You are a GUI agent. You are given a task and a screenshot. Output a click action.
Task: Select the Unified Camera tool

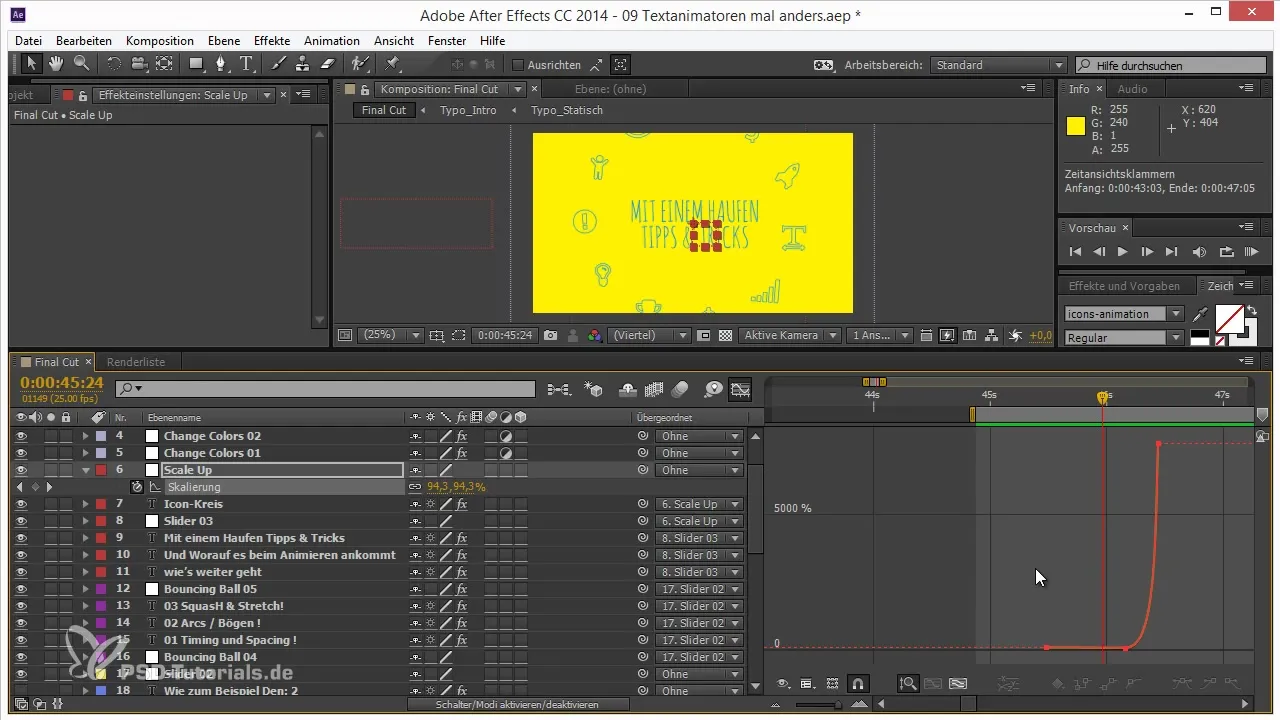(138, 64)
